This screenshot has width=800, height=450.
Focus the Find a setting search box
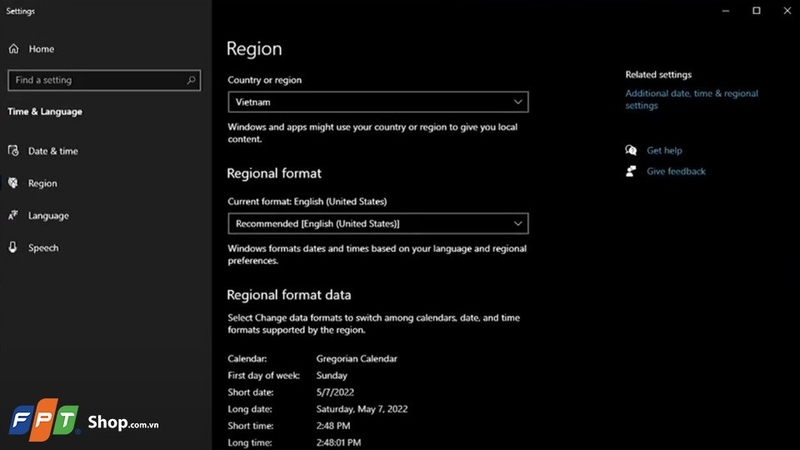click(x=95, y=80)
